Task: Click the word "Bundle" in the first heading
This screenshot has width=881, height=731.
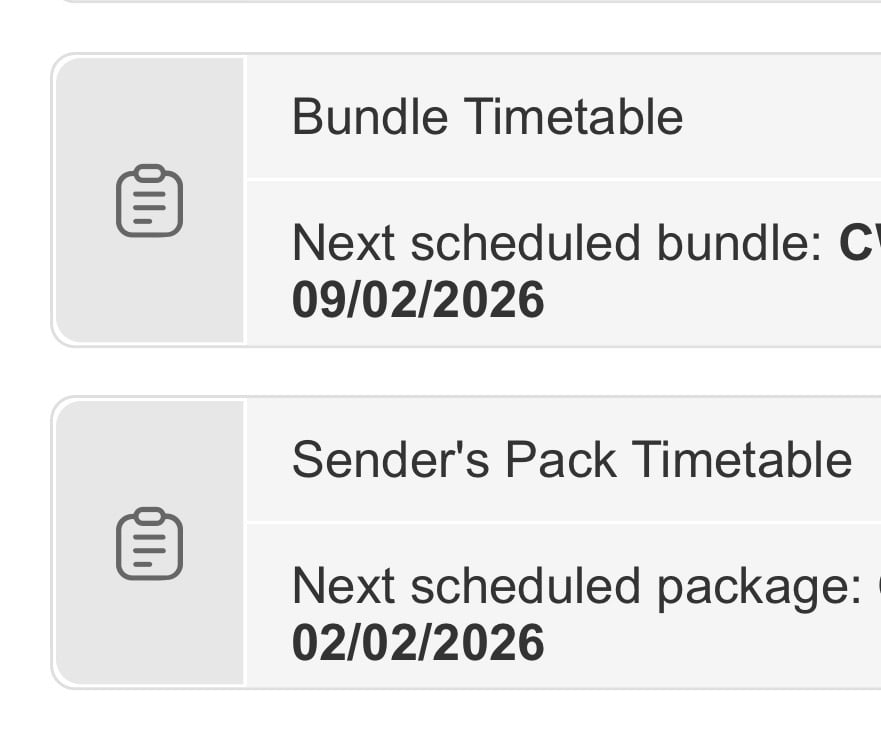Action: (369, 118)
